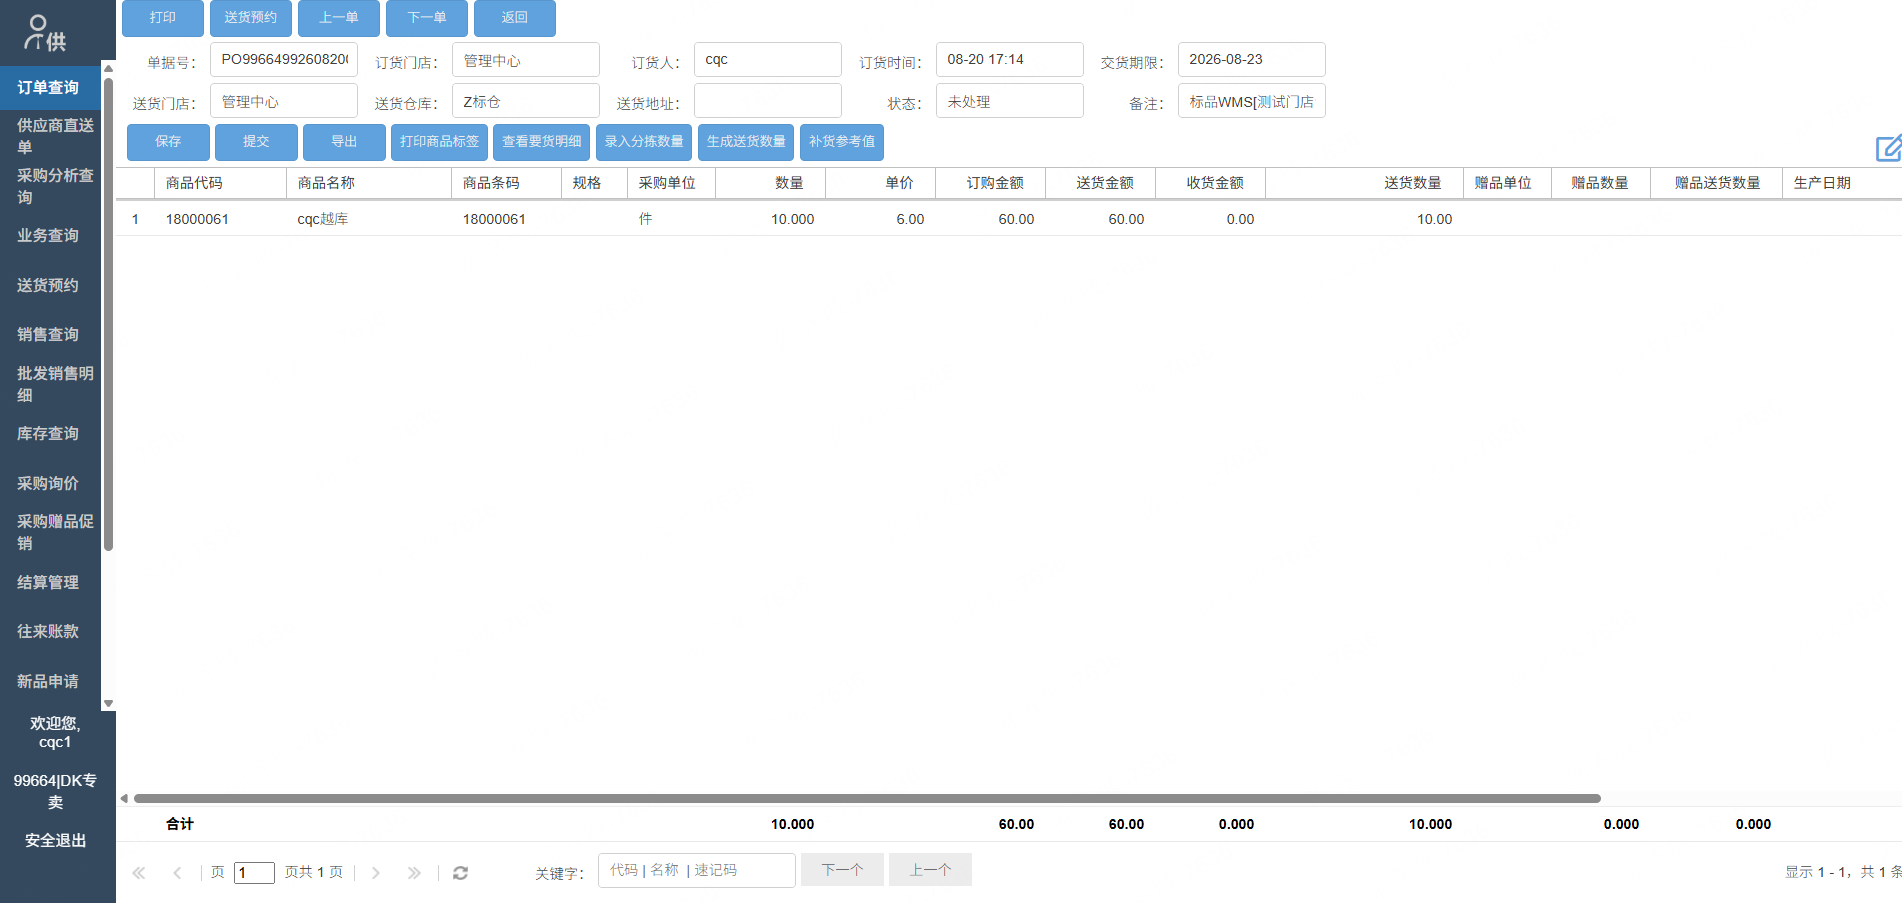This screenshot has width=1902, height=903.
Task: Click the sidebar vertical scrollbar thumb
Action: (x=108, y=313)
